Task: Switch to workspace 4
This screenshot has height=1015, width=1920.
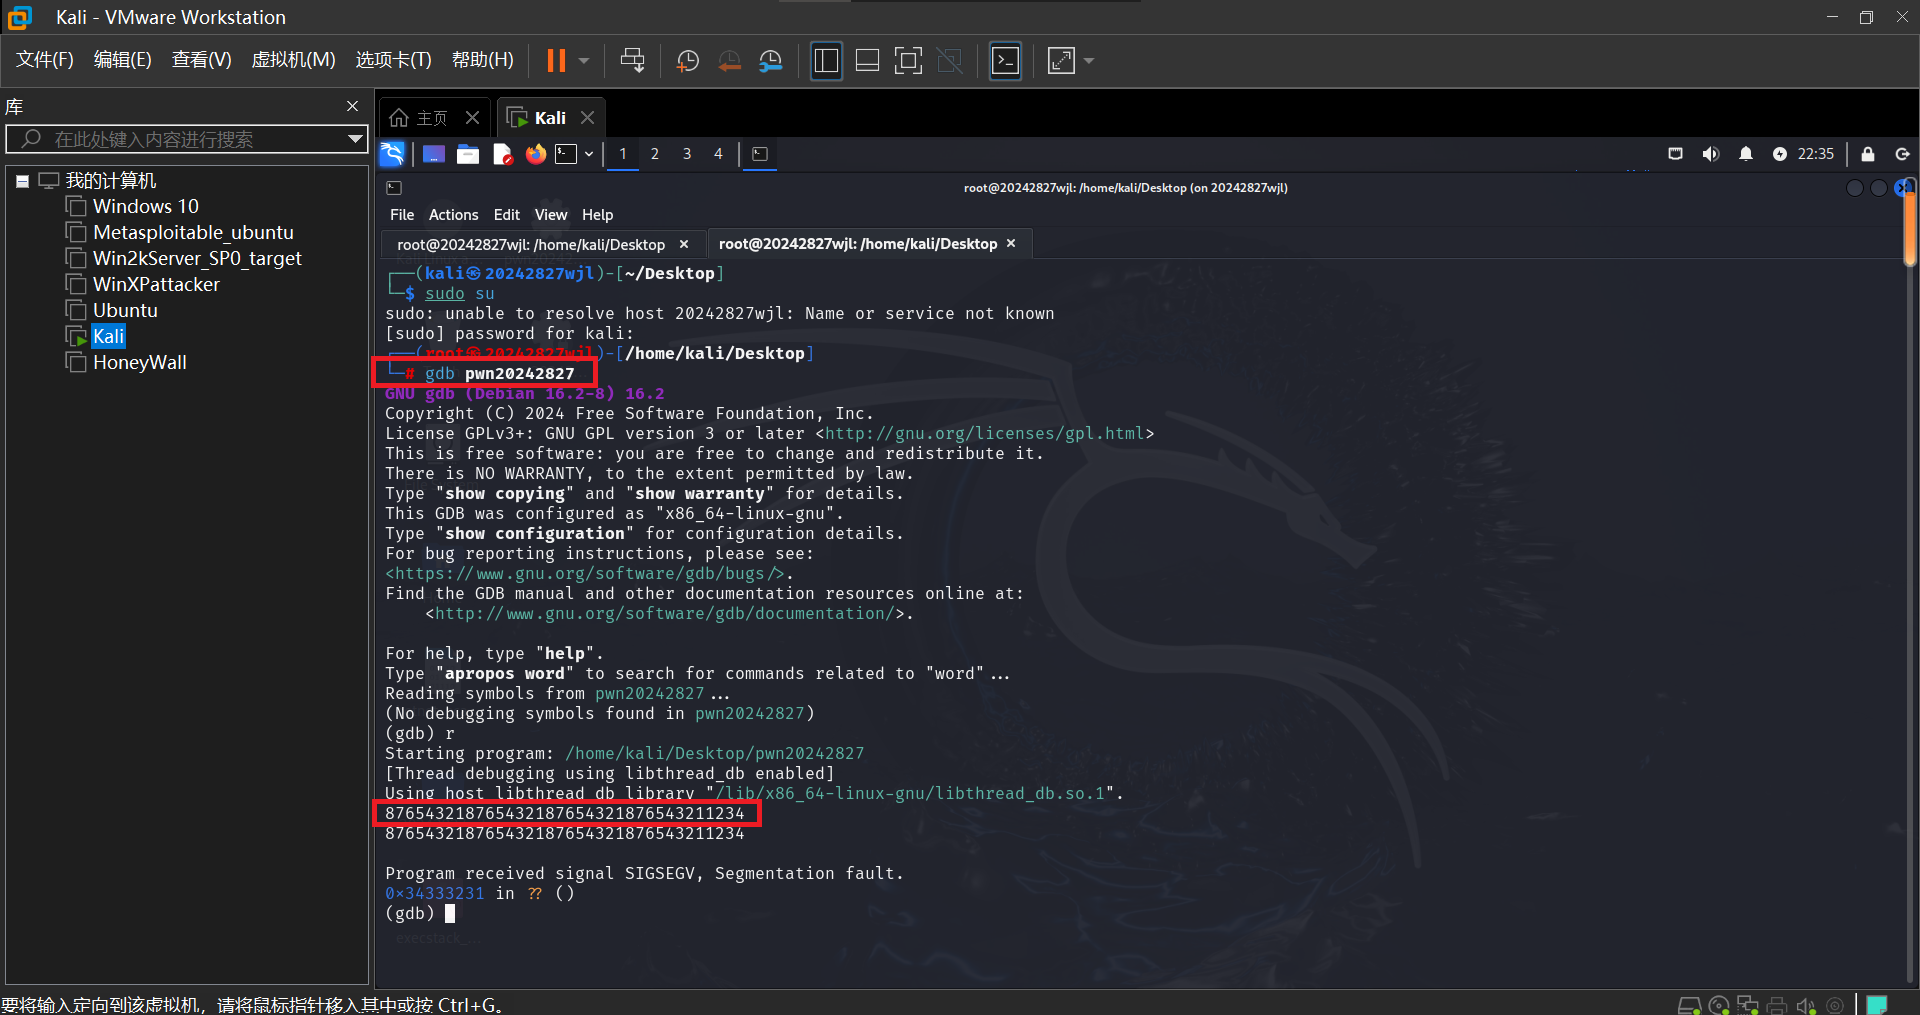Action: tap(718, 154)
